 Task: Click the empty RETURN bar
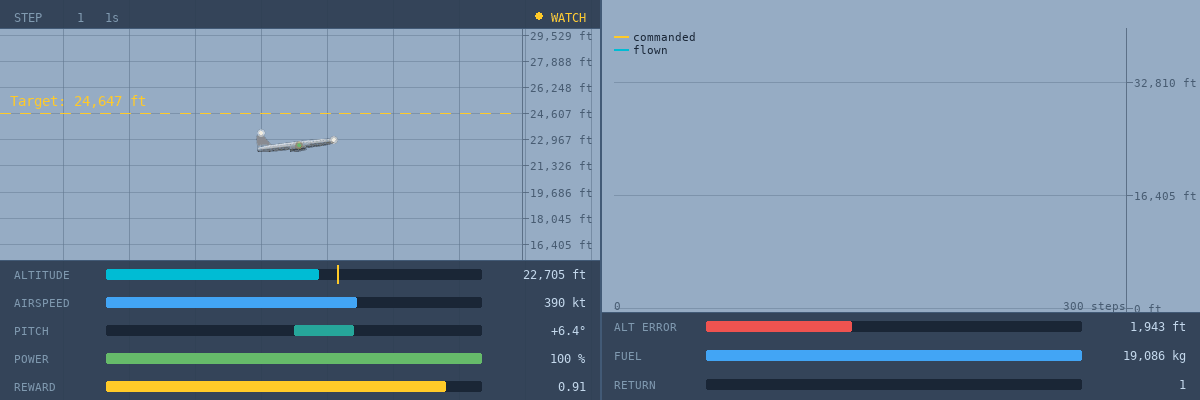(x=894, y=385)
